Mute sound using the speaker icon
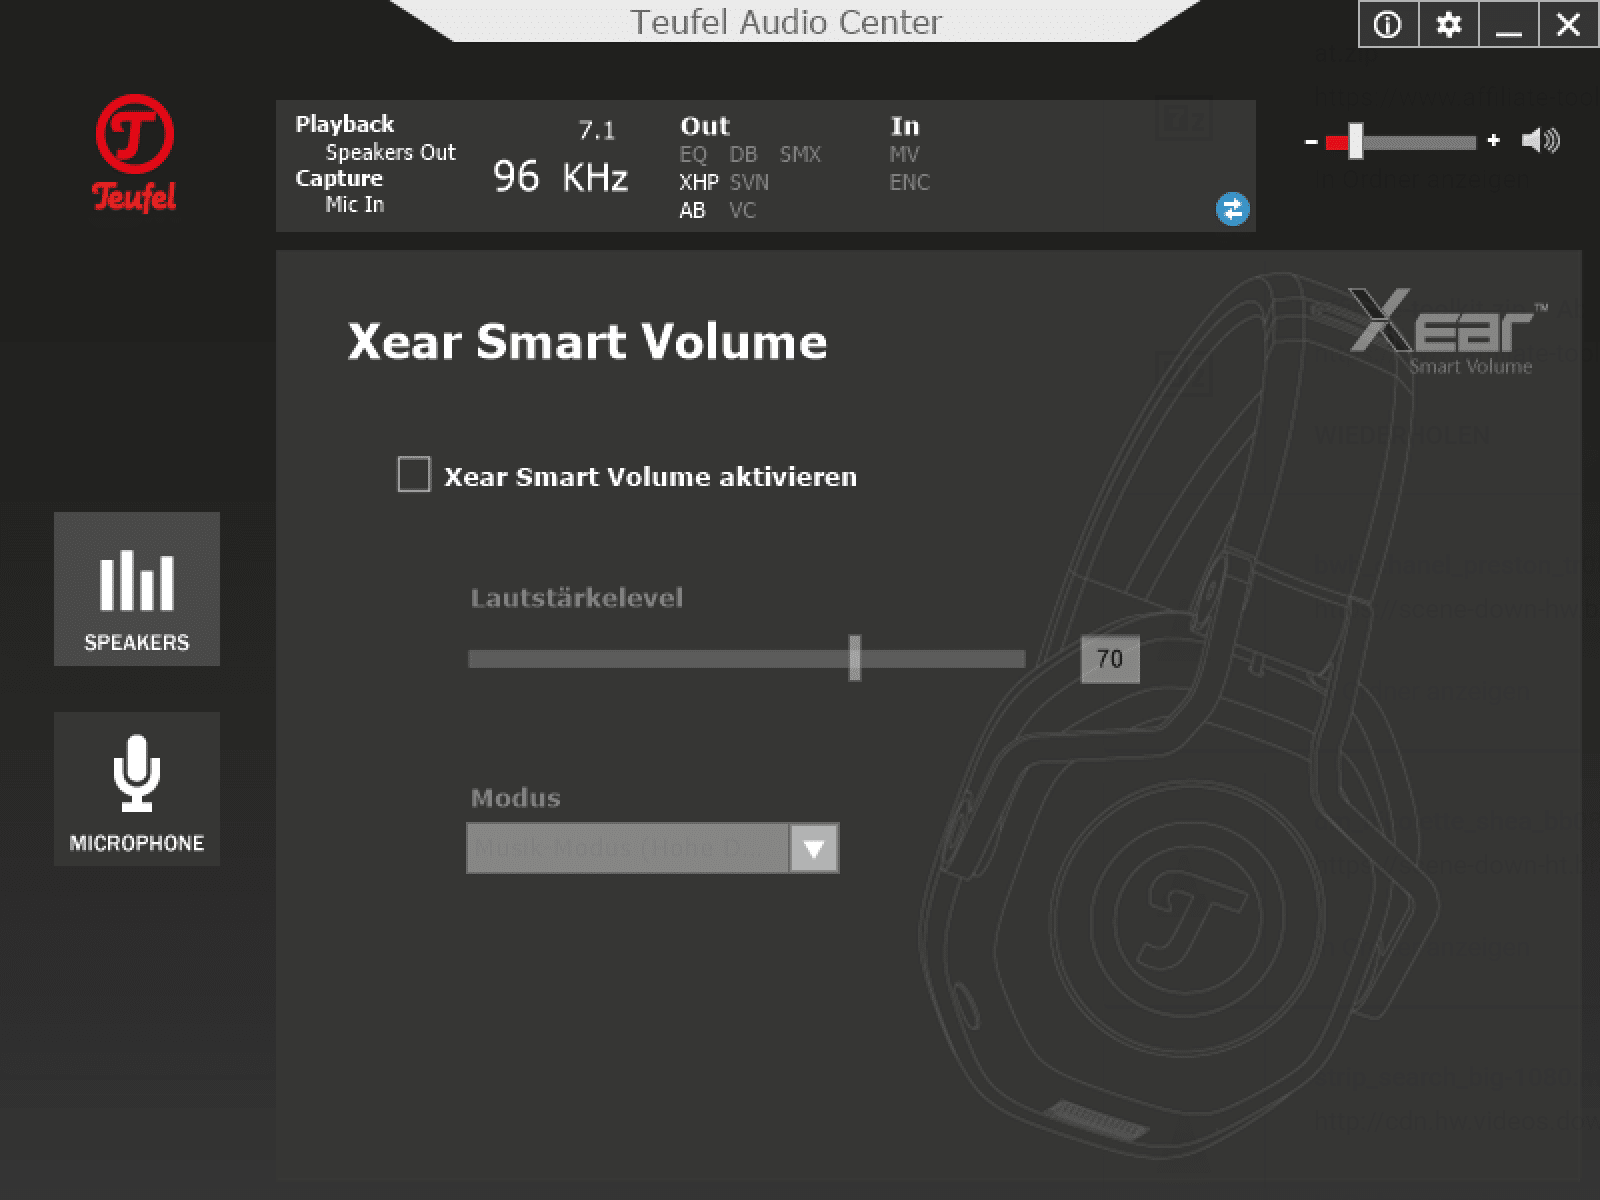 tap(1540, 141)
